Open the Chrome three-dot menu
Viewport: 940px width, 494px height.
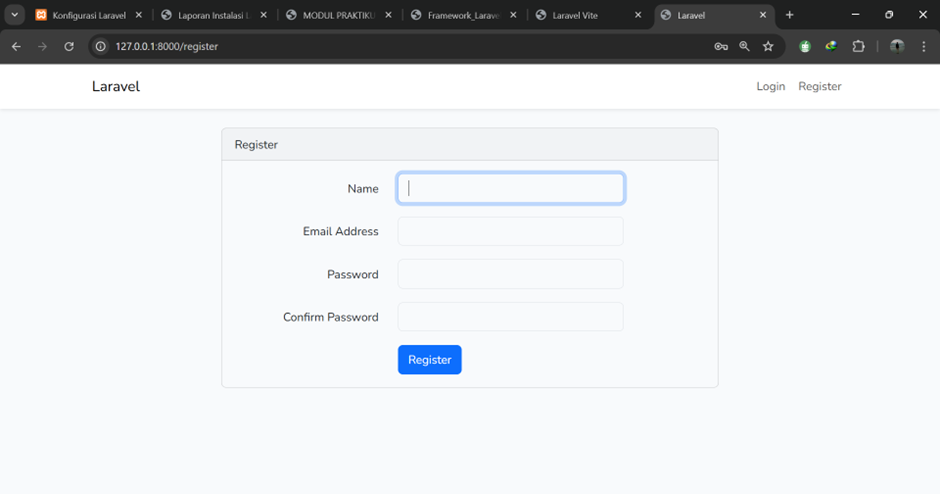coord(924,46)
